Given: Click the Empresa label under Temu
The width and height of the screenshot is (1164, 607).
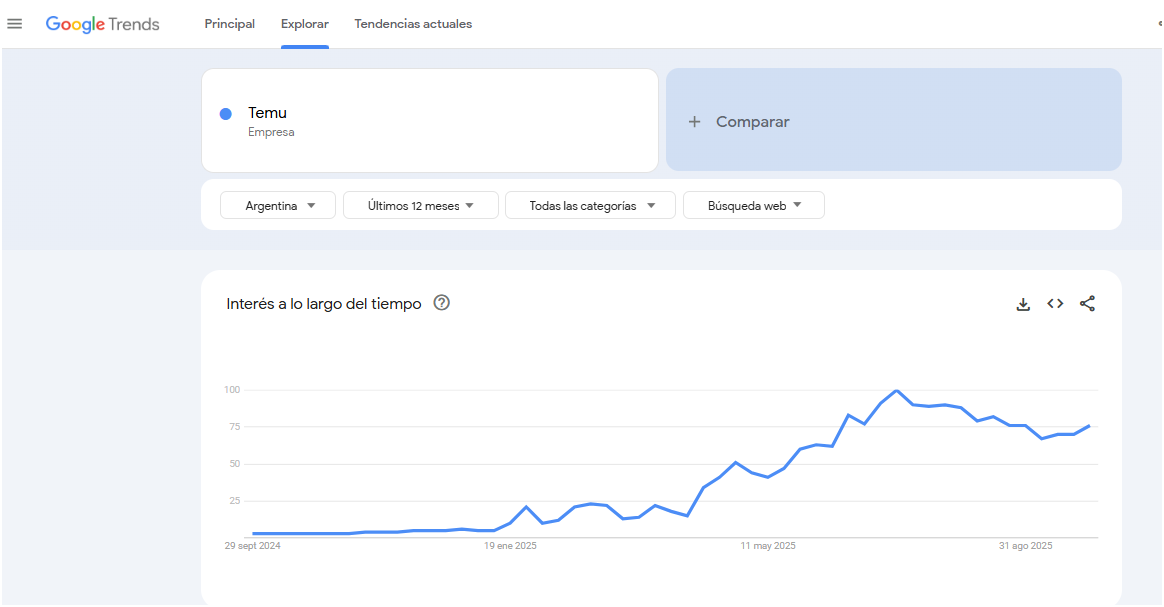Looking at the screenshot, I should coord(271,132).
